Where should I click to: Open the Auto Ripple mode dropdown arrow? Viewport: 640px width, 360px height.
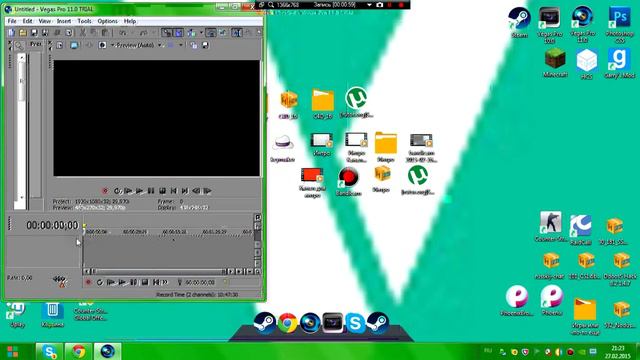[201, 33]
